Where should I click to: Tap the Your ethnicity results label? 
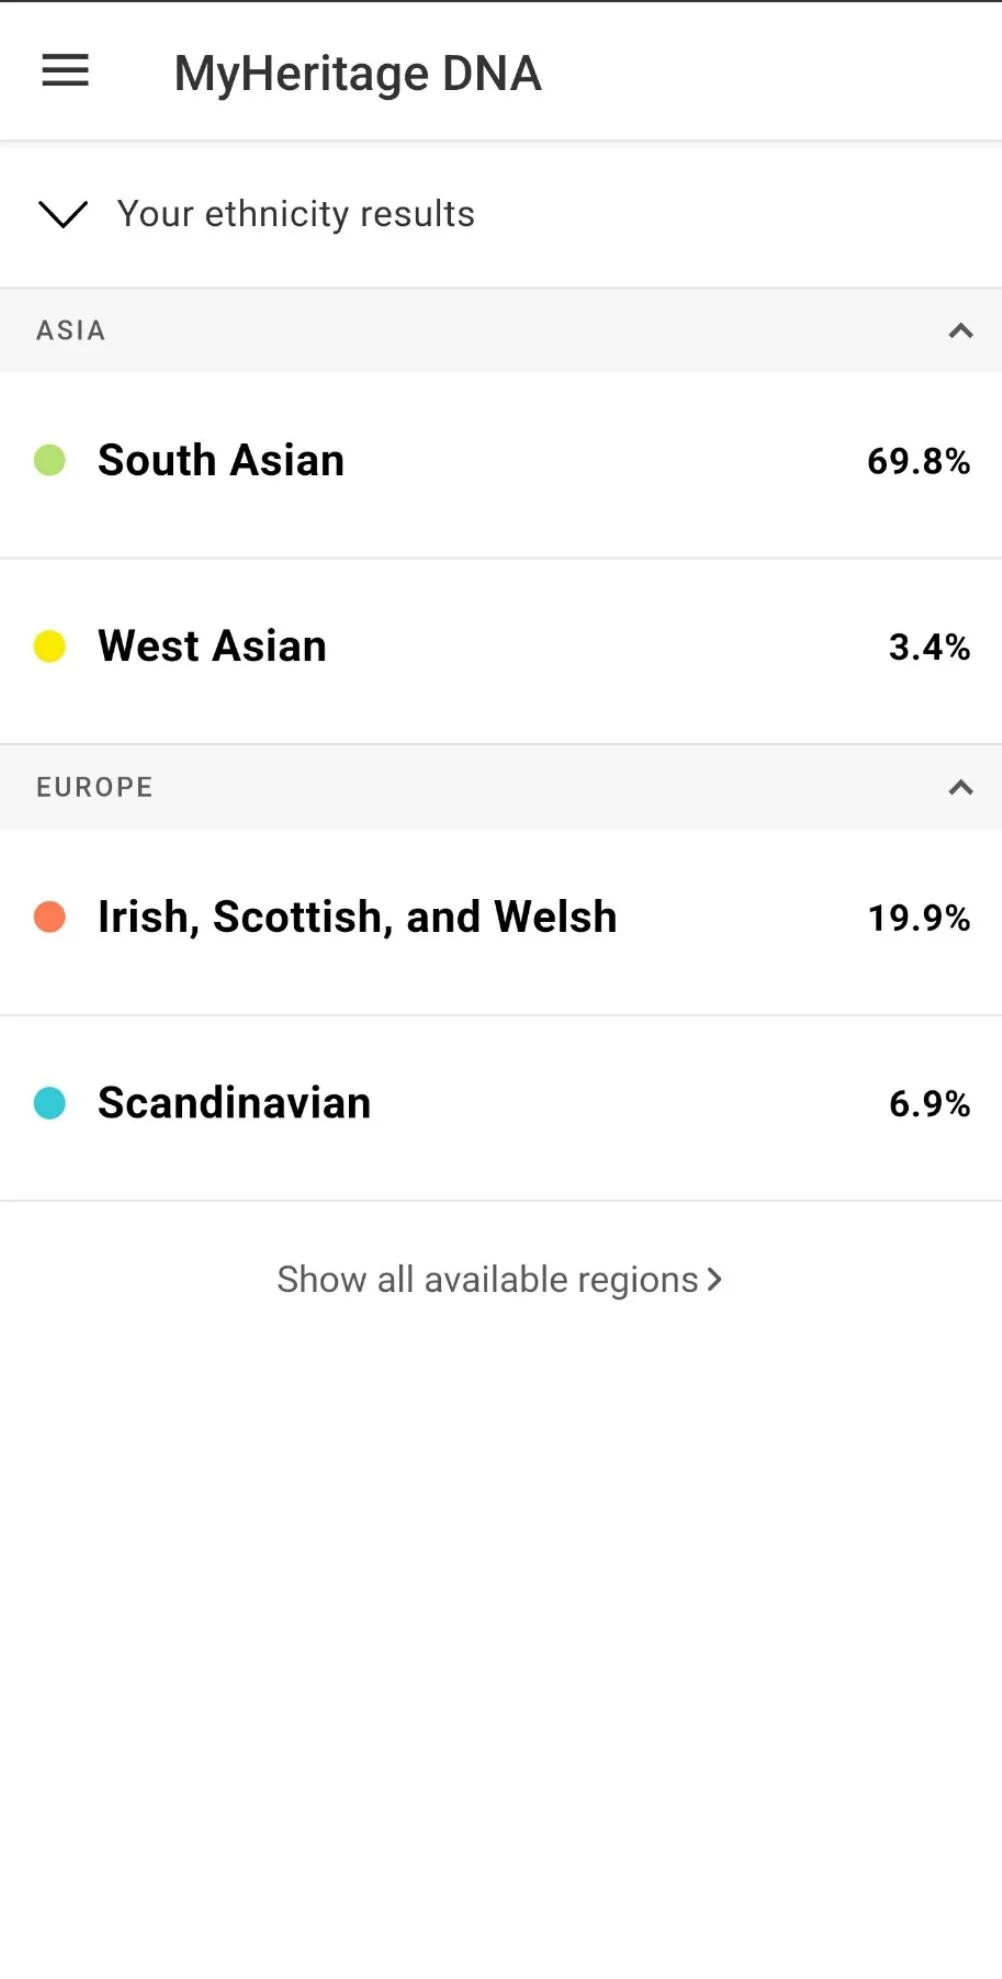tap(296, 214)
